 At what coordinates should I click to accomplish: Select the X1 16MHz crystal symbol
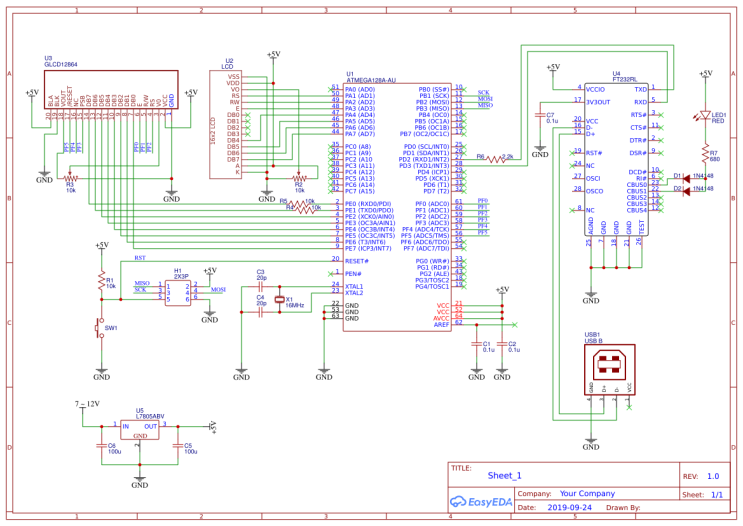[x=280, y=299]
